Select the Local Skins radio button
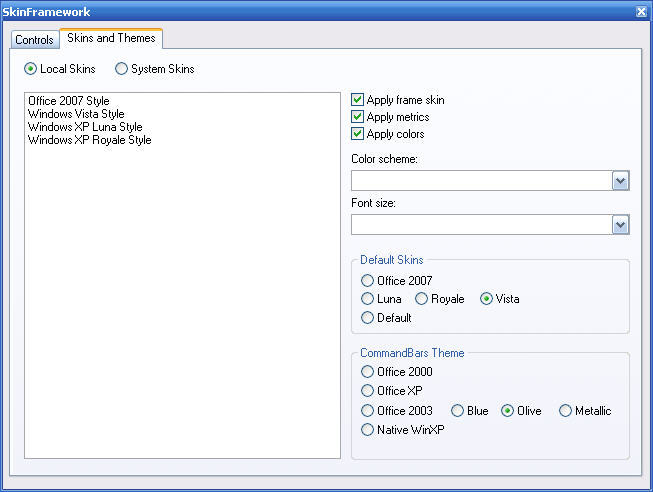653x492 pixels. coord(30,69)
